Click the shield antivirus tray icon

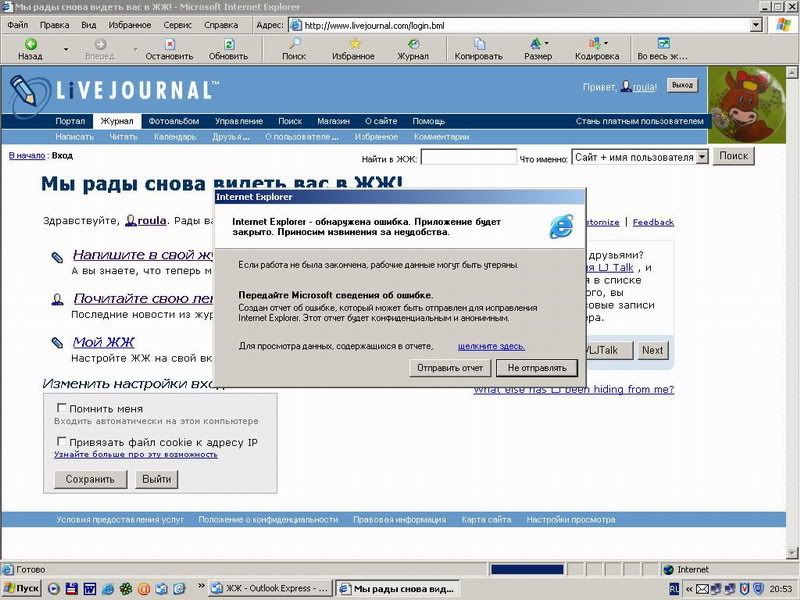click(x=744, y=589)
